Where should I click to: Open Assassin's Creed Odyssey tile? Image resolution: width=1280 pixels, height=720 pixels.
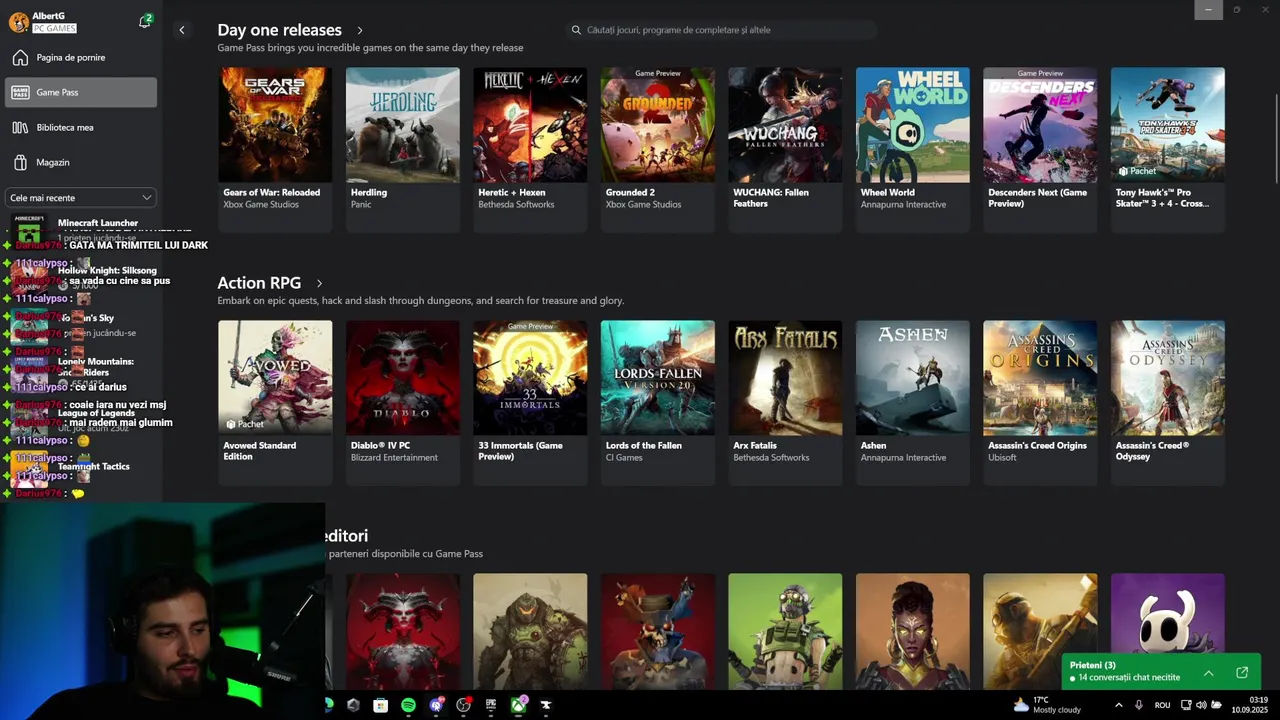(x=1168, y=402)
